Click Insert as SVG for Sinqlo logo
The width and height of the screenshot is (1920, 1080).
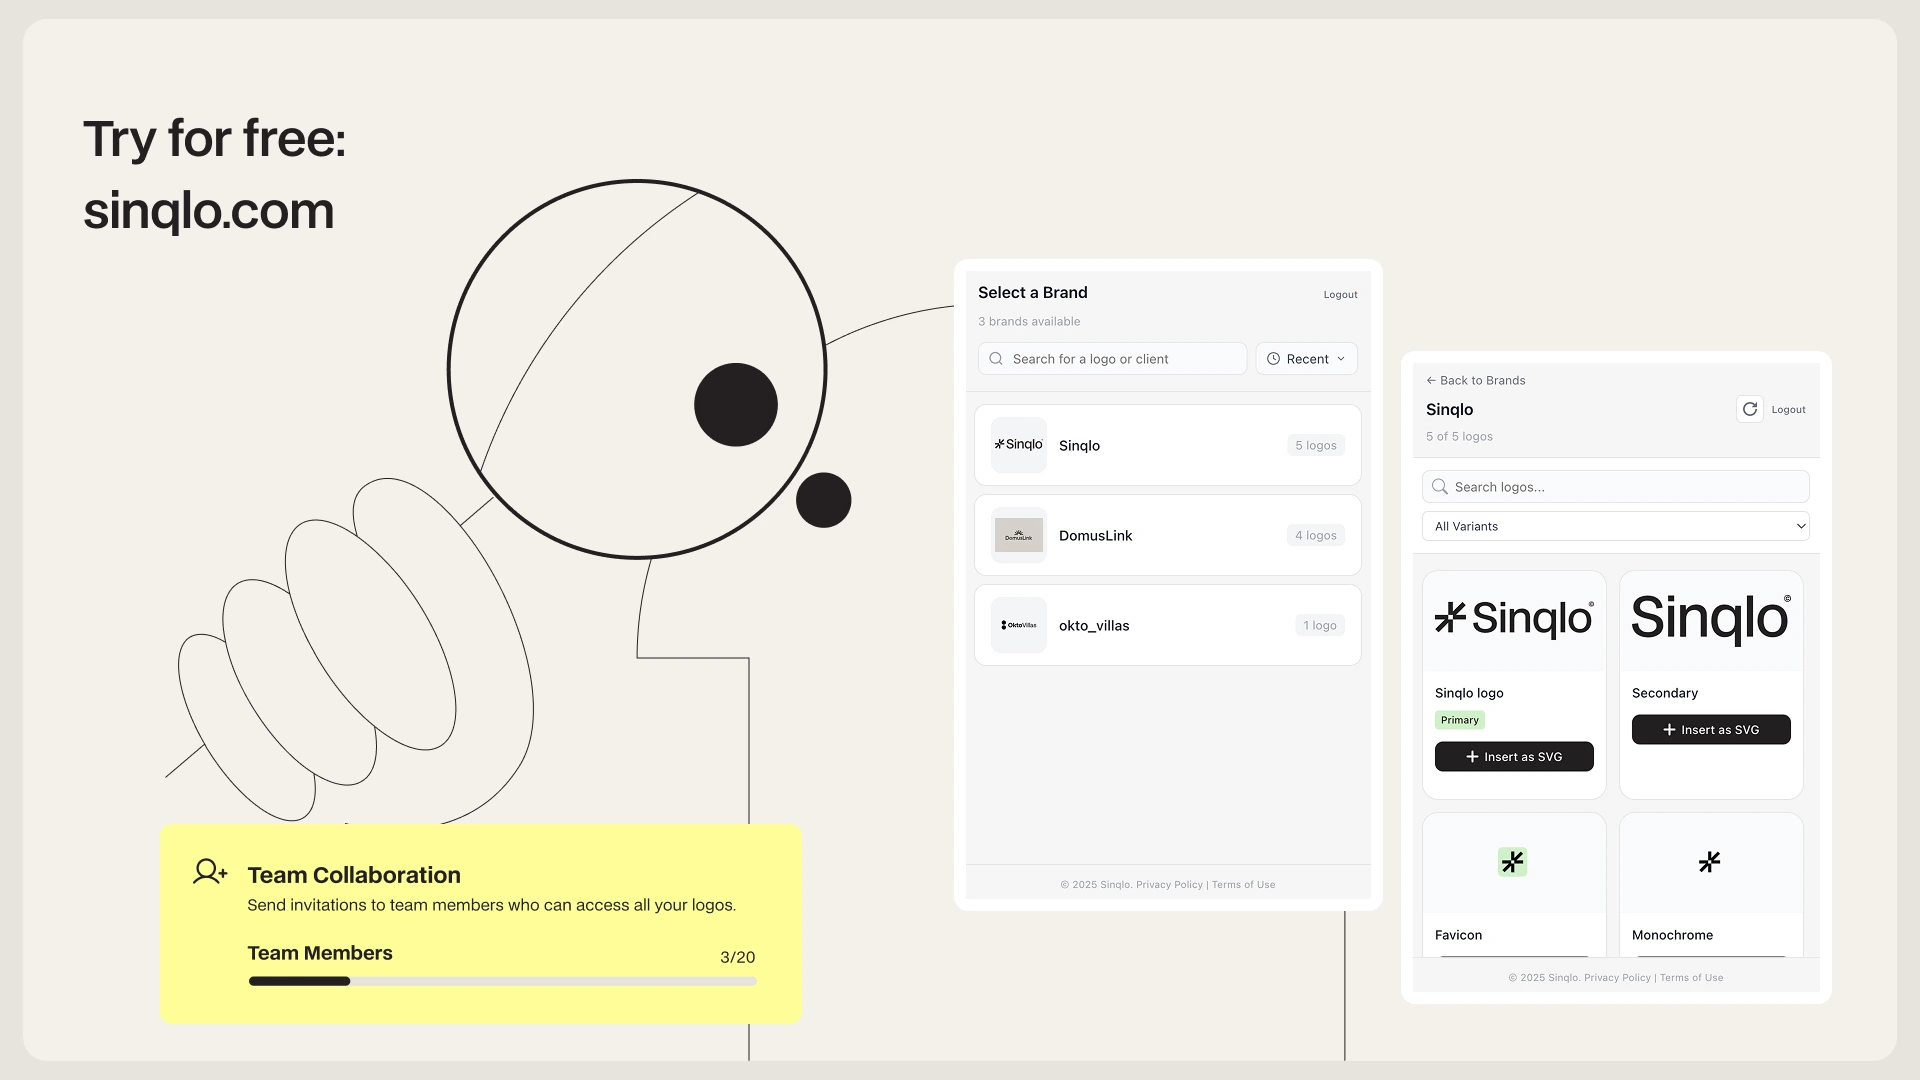coord(1513,756)
